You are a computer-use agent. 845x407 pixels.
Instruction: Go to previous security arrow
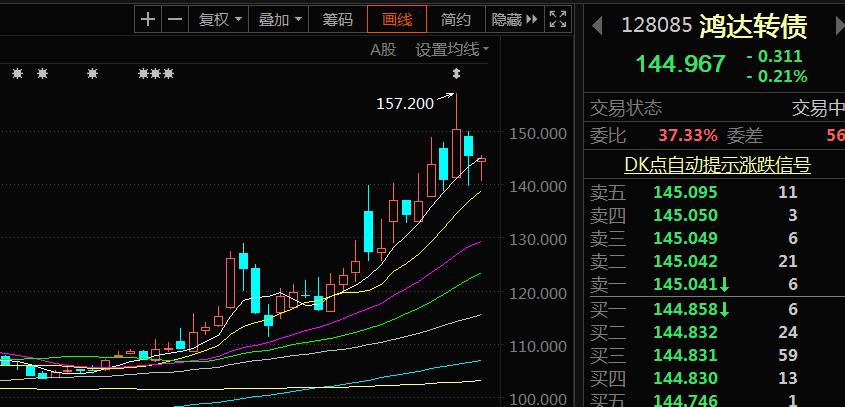coord(597,26)
